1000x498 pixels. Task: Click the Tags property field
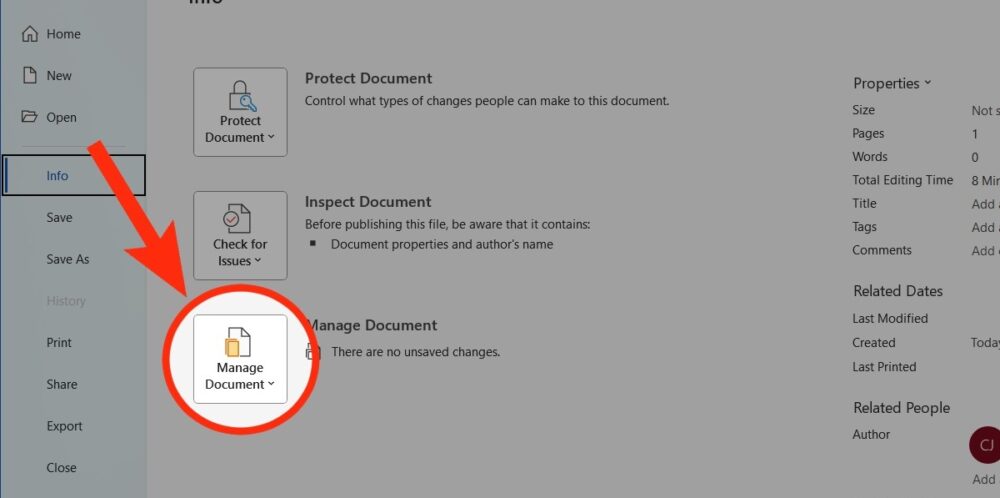pyautogui.click(x=985, y=228)
